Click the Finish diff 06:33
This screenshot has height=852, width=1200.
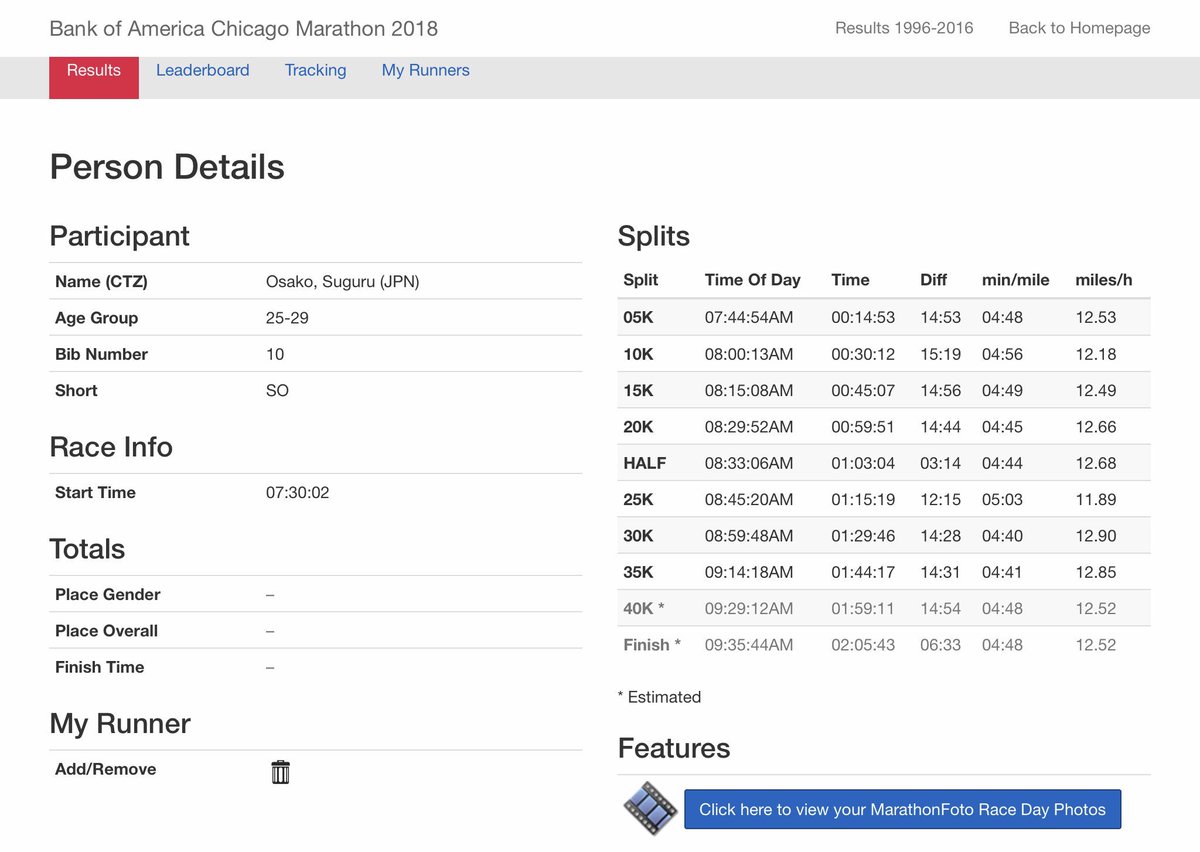(x=940, y=645)
